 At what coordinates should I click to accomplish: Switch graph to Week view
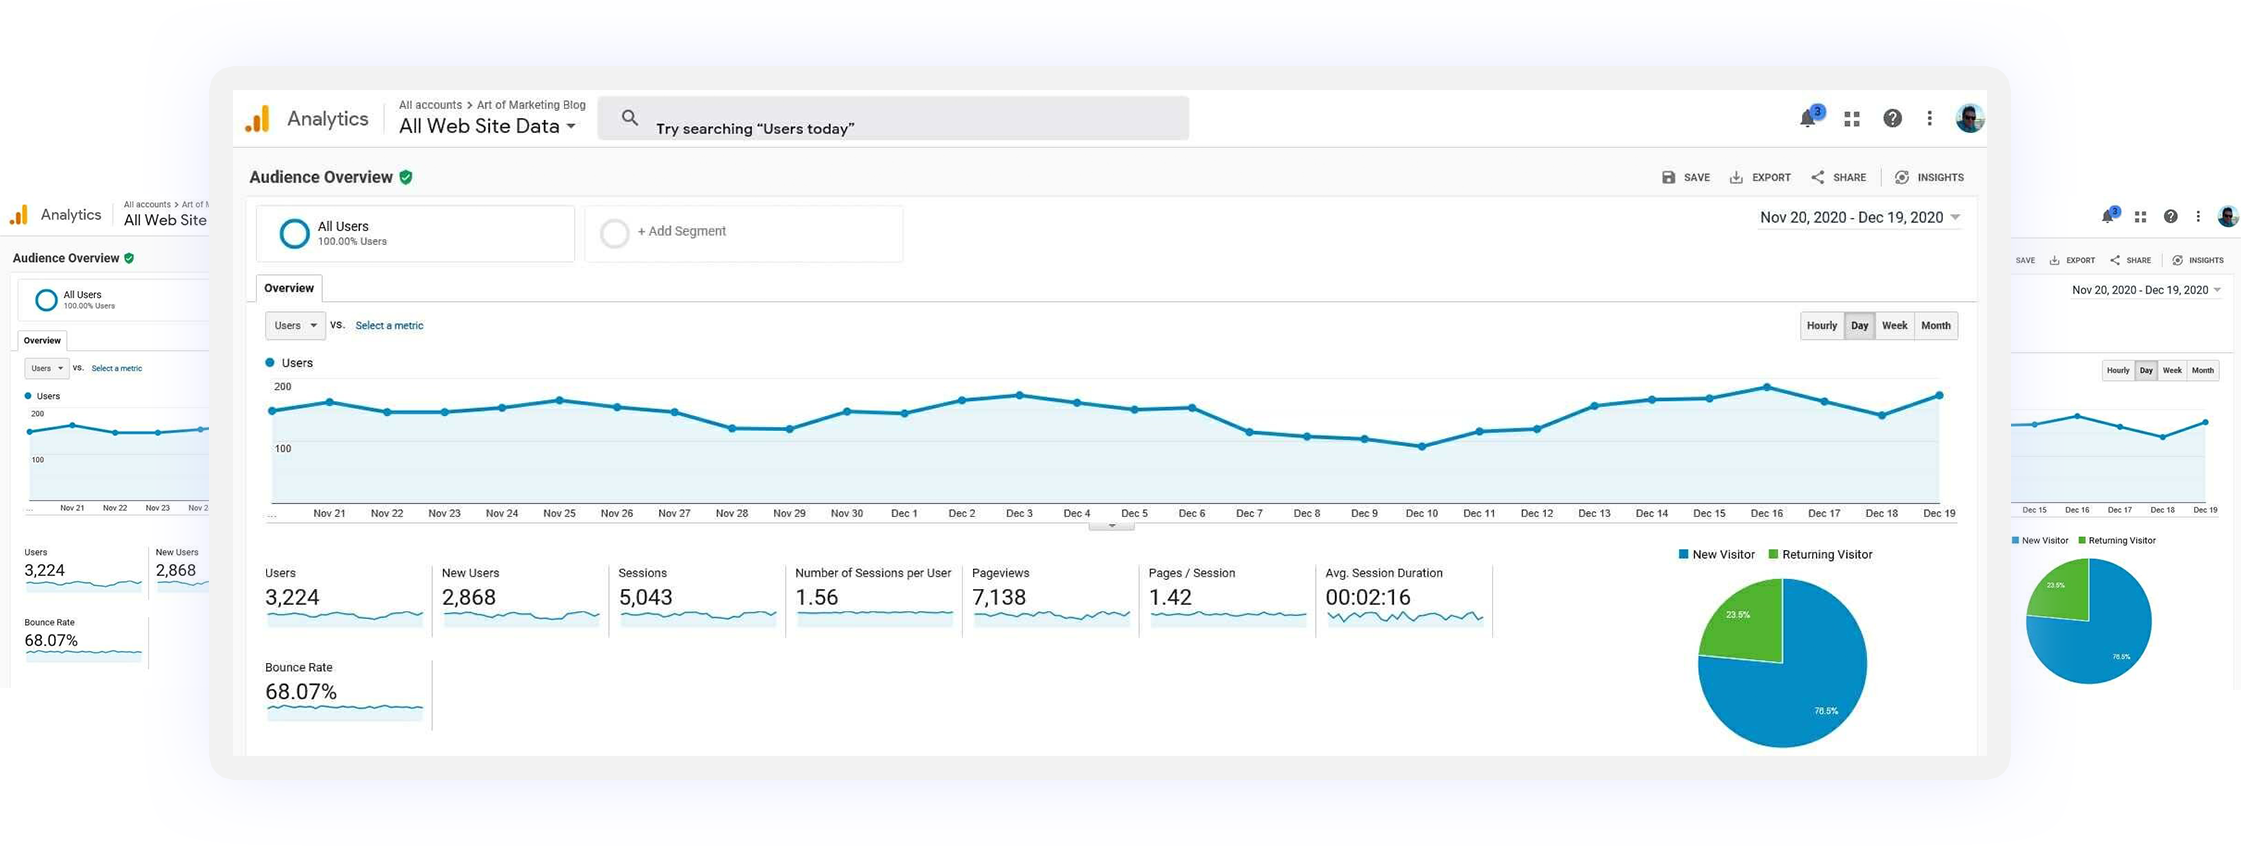tap(1894, 326)
